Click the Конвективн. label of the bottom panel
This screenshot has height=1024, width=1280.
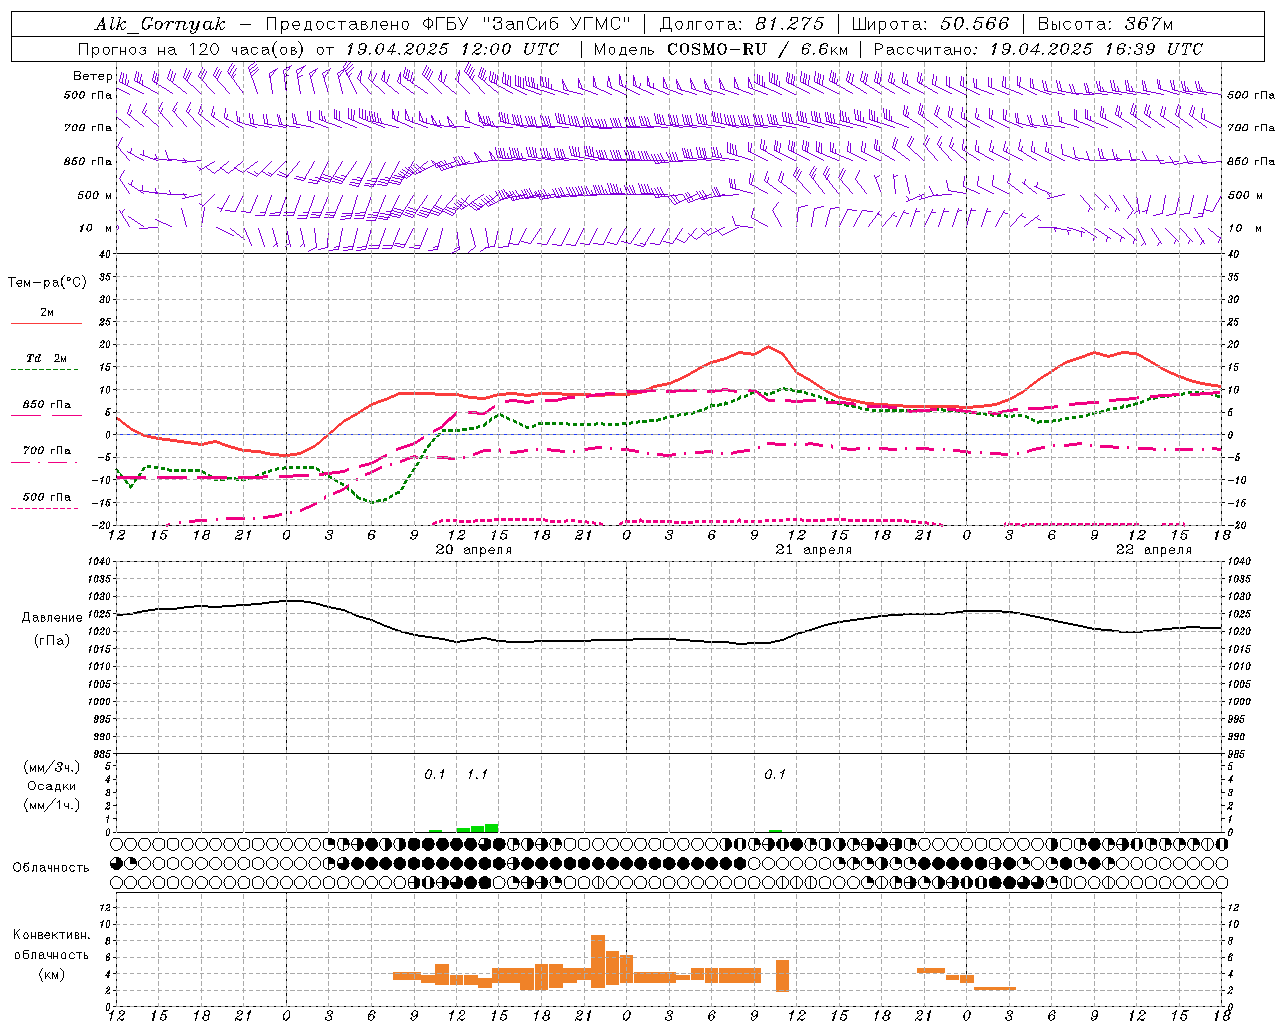click(51, 935)
